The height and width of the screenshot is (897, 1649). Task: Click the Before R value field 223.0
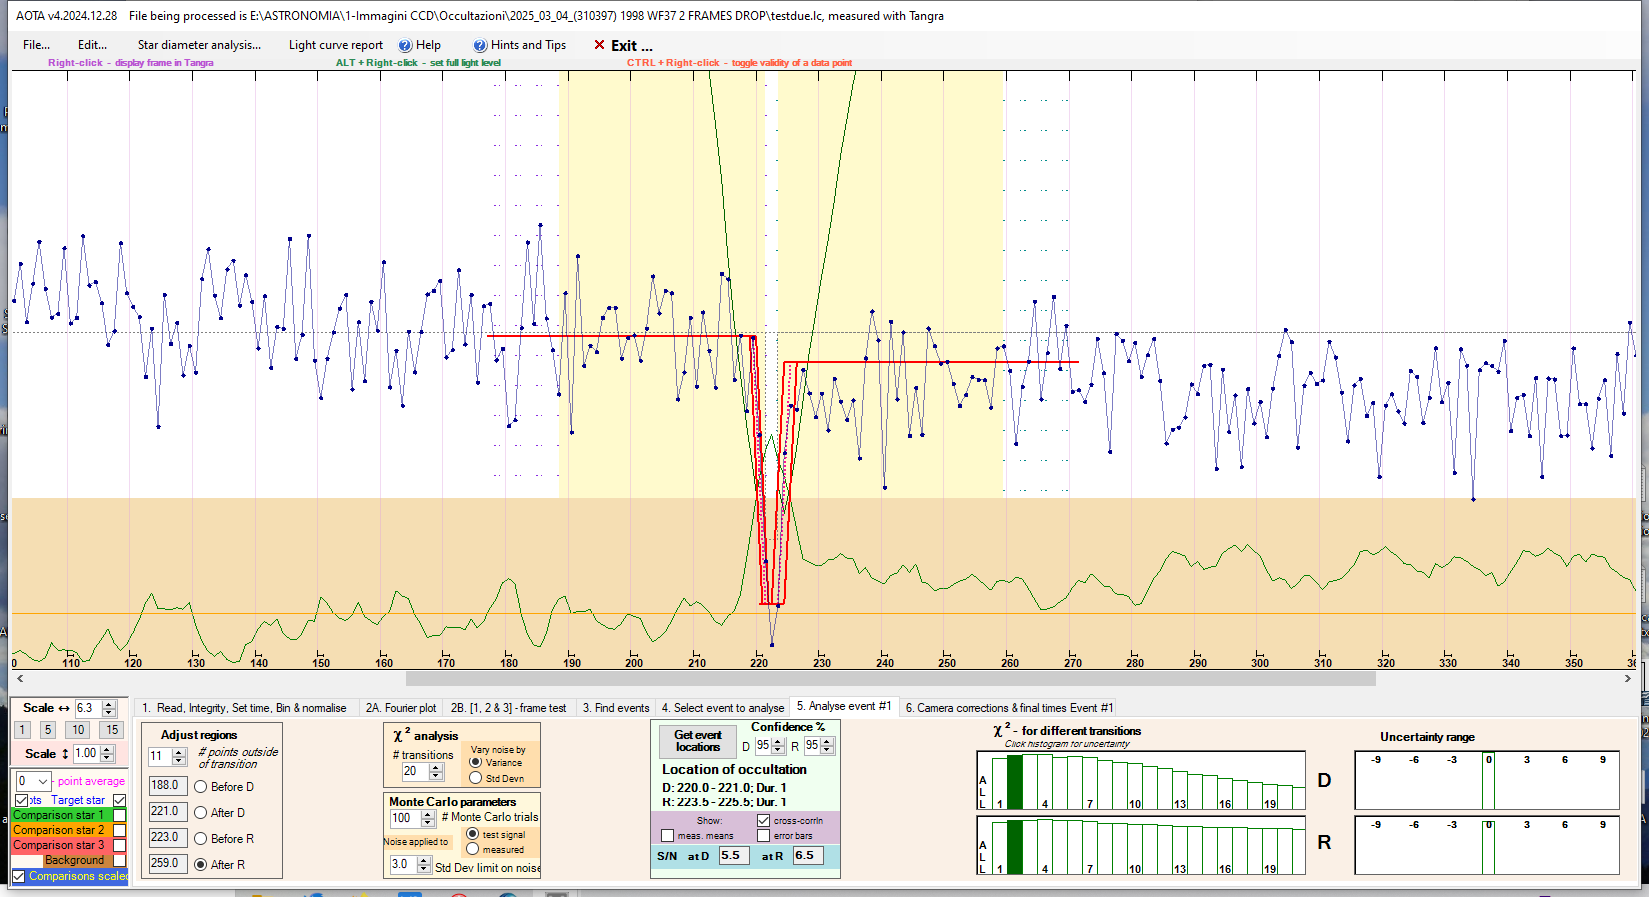168,838
